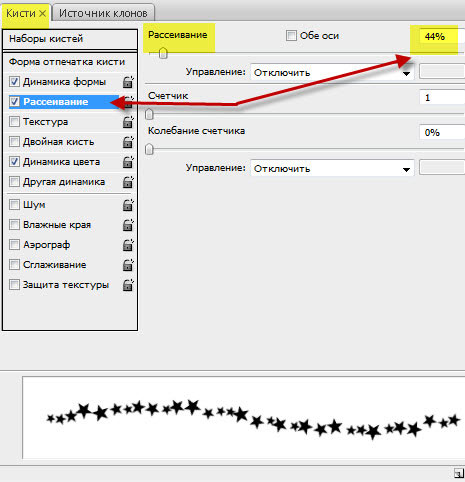Image resolution: width=465 pixels, height=482 pixels.
Task: Toggle lock icon next to Другая динамика
Action: point(128,182)
